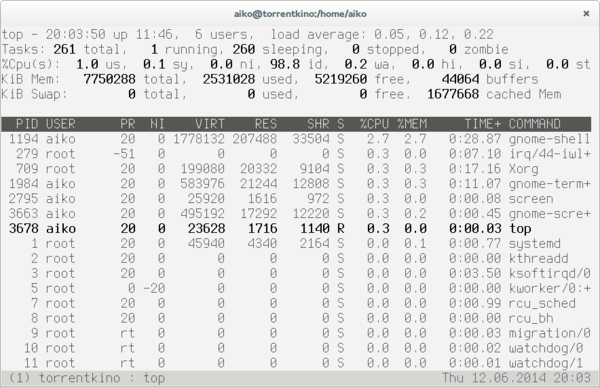The height and width of the screenshot is (387, 600).
Task: Click the SHR column header
Action: pyautogui.click(x=318, y=124)
